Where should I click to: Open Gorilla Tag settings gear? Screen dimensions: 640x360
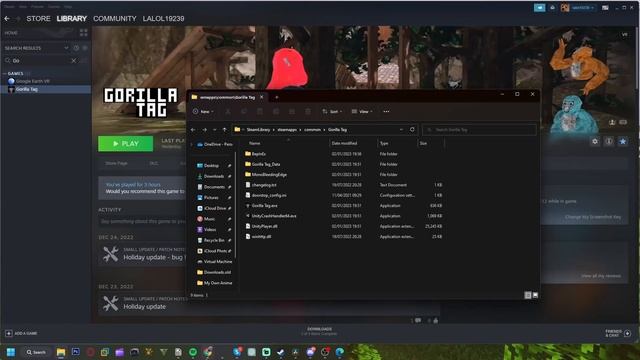click(595, 141)
